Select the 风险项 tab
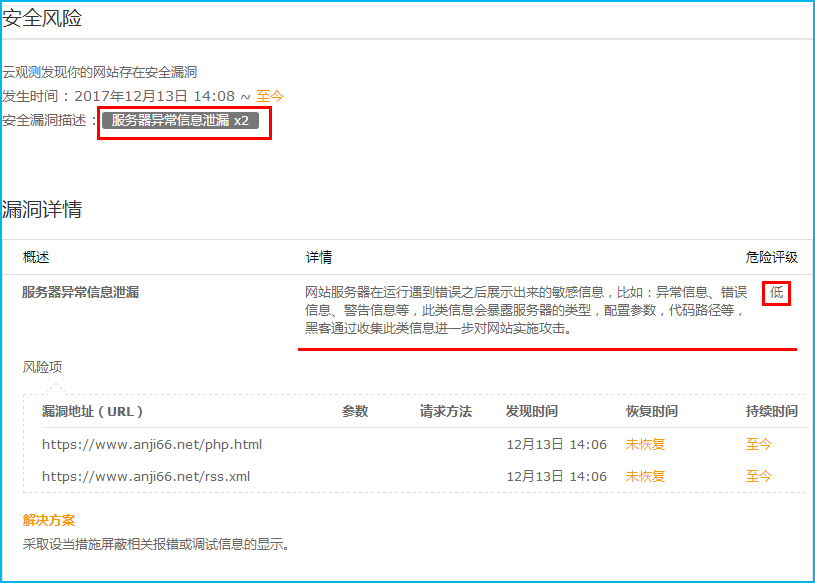The height and width of the screenshot is (583, 815). tap(42, 367)
